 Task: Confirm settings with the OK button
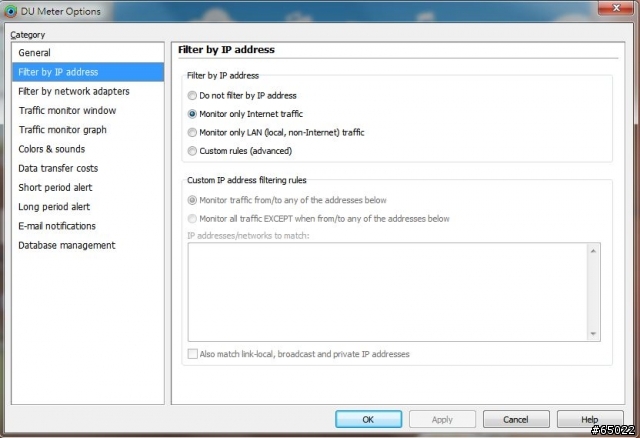click(x=369, y=419)
